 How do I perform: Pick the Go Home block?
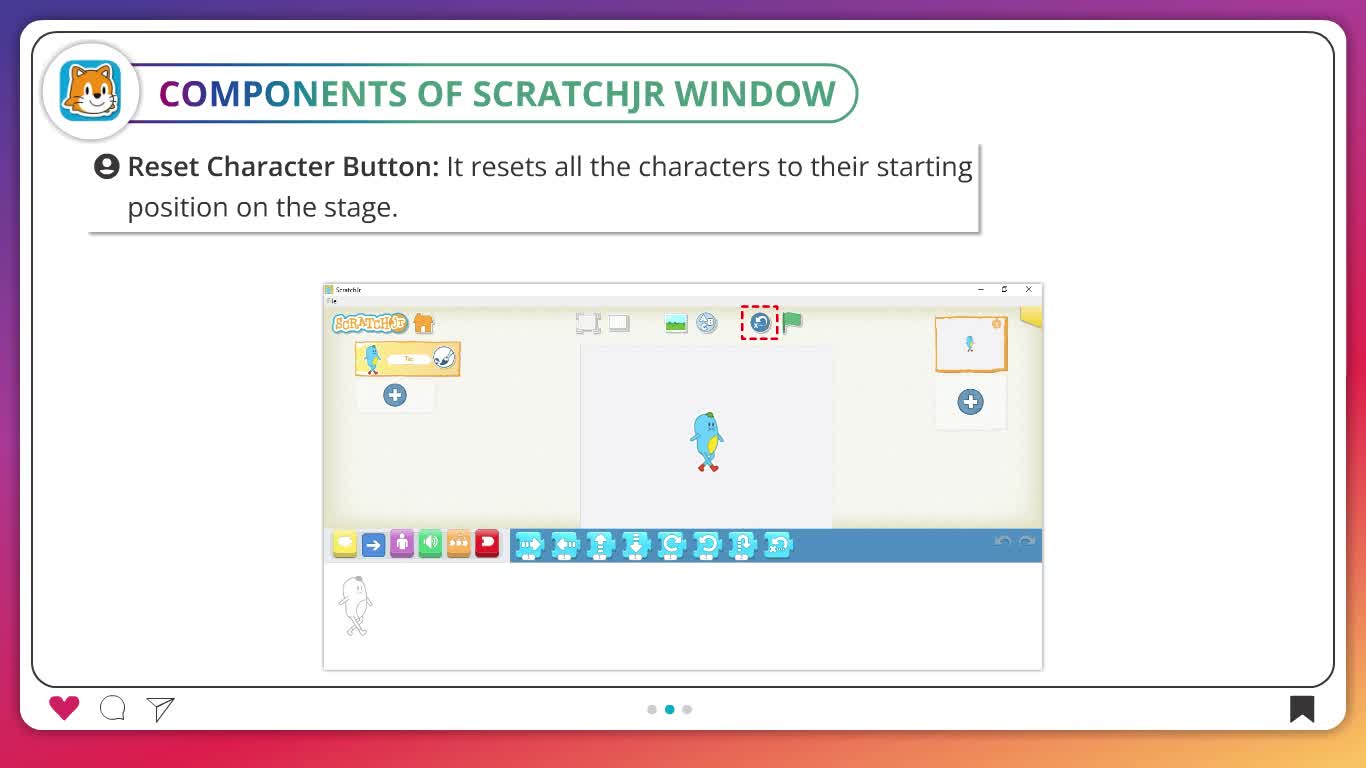pos(778,545)
